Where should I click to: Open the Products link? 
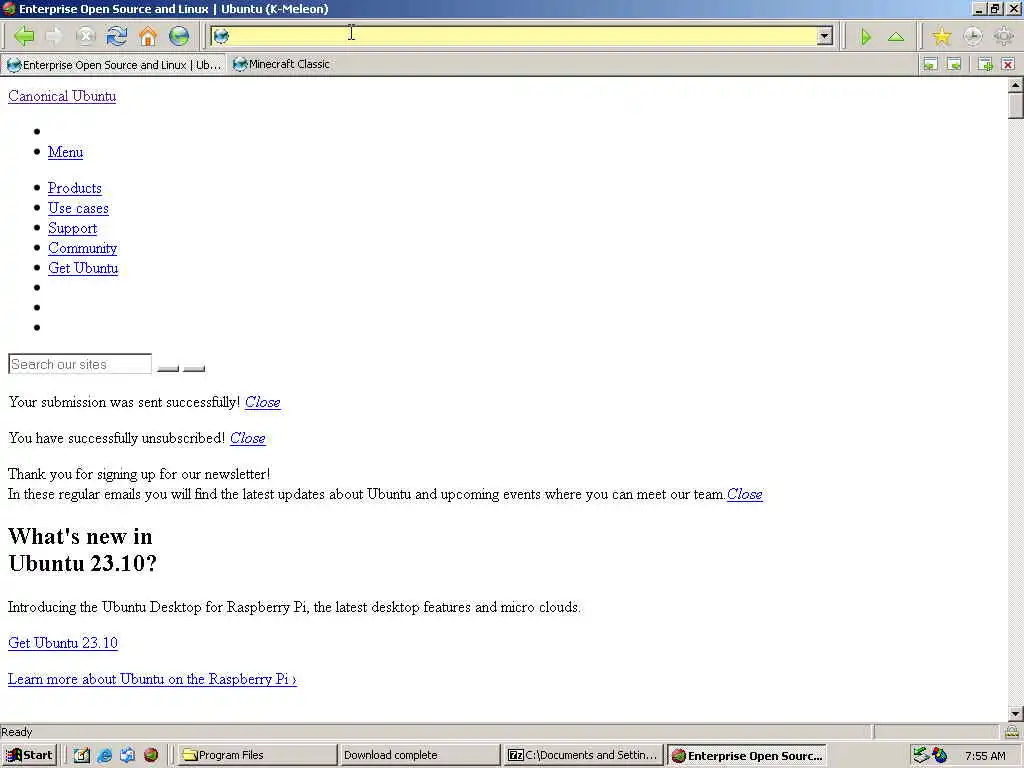pyautogui.click(x=74, y=188)
